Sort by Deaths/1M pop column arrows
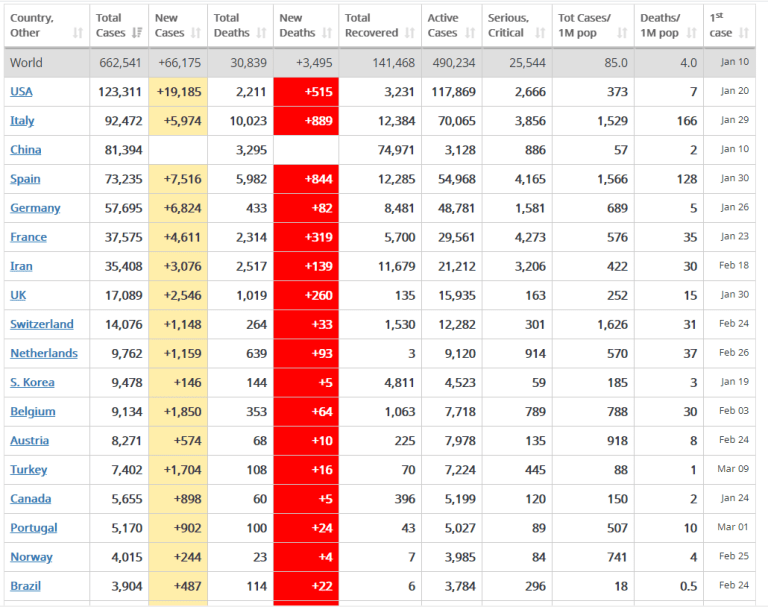Screen dimensions: 768x607 pos(692,33)
